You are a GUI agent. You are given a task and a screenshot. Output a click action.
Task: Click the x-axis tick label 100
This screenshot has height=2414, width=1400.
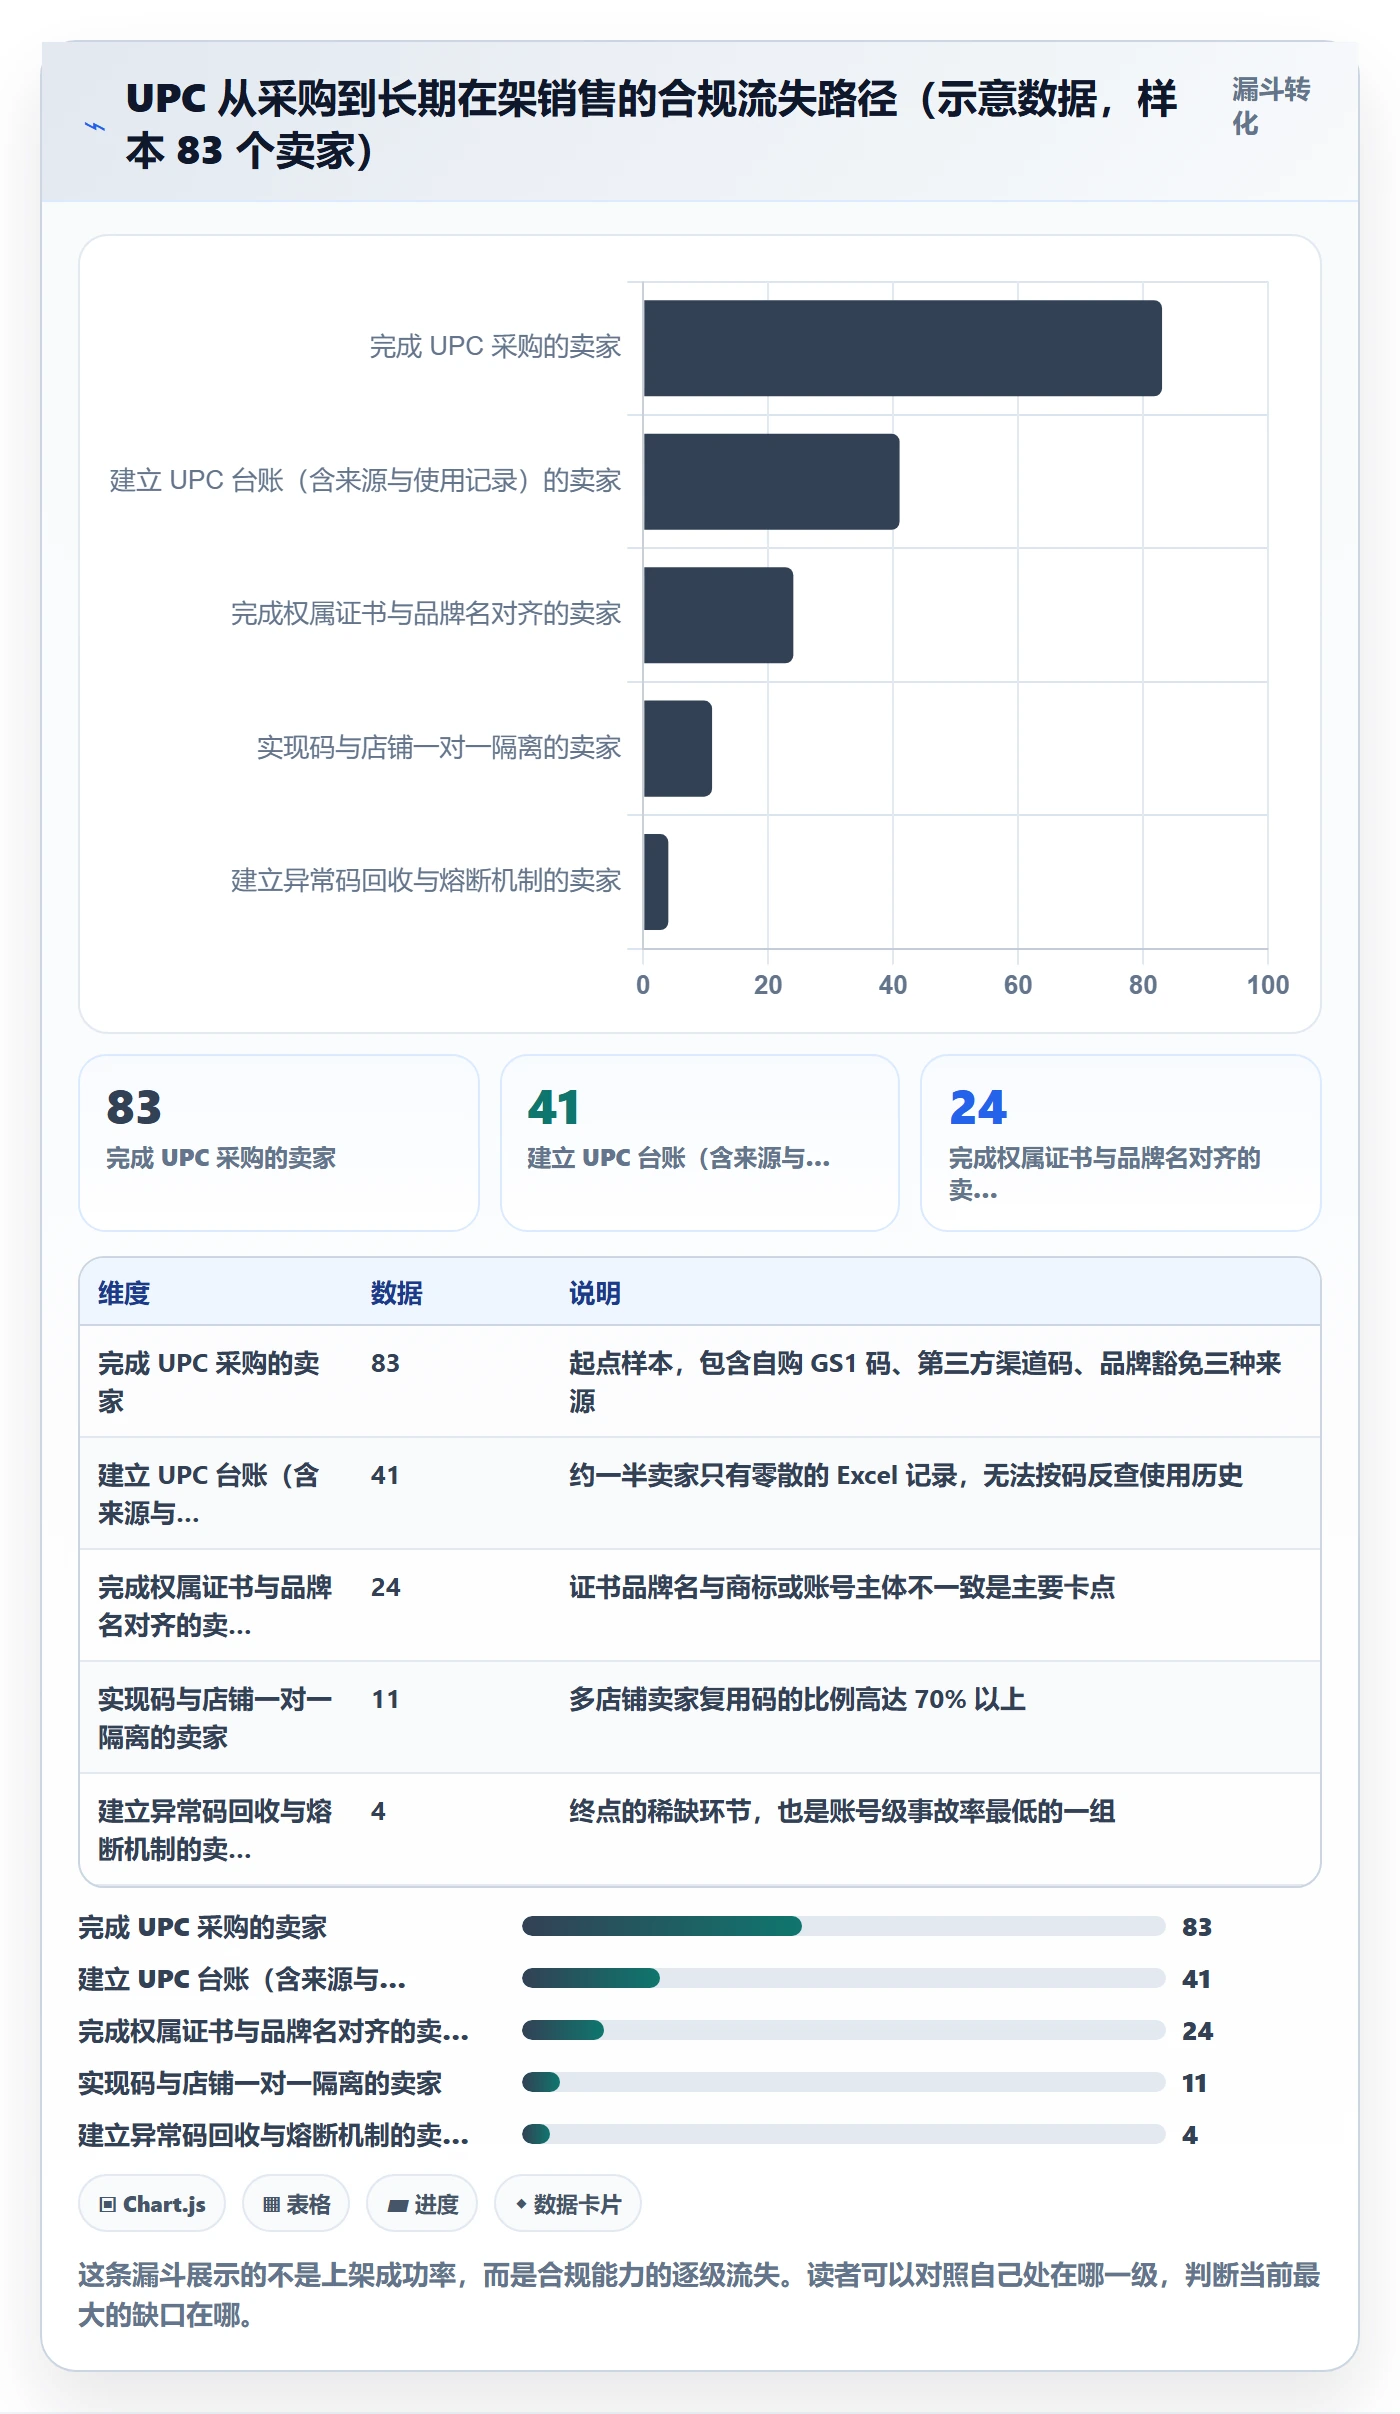(1268, 985)
